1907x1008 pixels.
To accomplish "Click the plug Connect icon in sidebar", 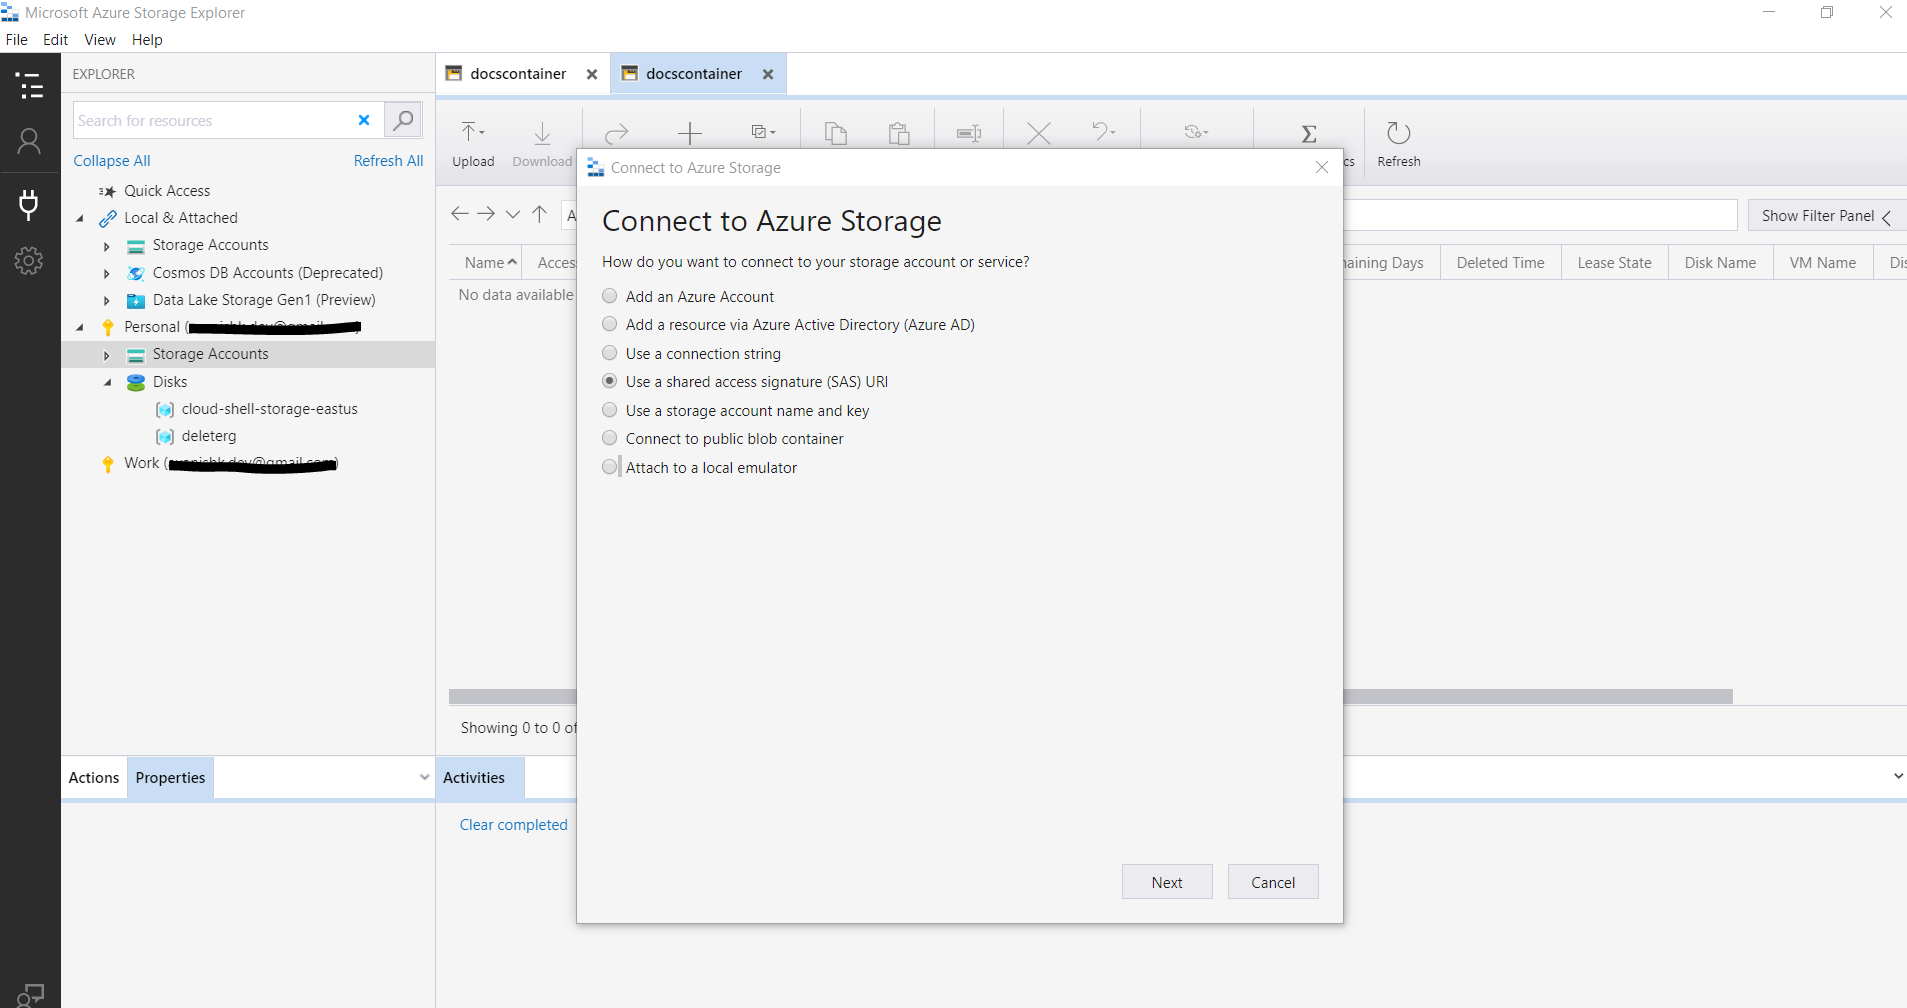I will click(x=29, y=204).
